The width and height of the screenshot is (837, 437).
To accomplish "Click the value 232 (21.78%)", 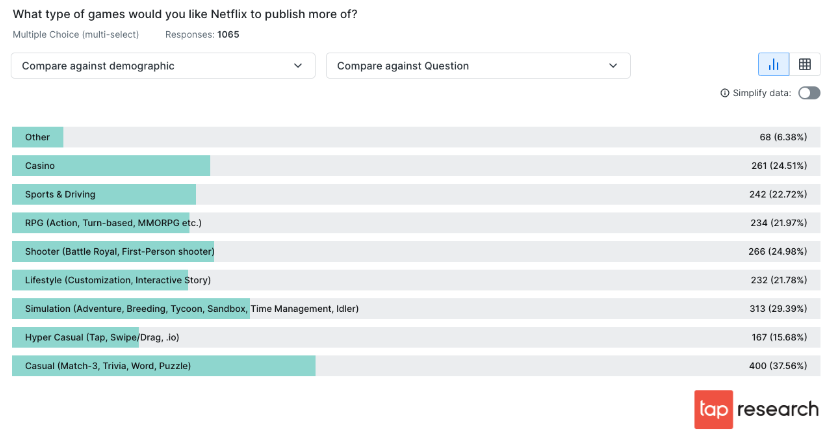I will 778,280.
